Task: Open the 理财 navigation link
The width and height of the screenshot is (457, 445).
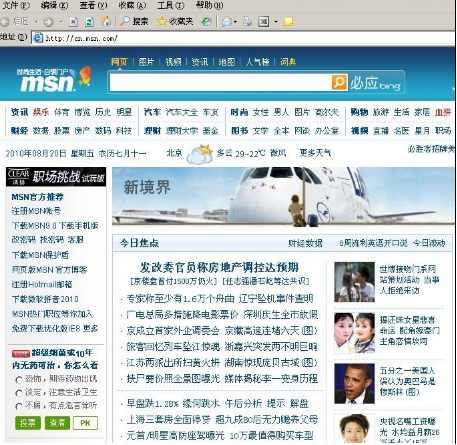Action: (x=152, y=131)
